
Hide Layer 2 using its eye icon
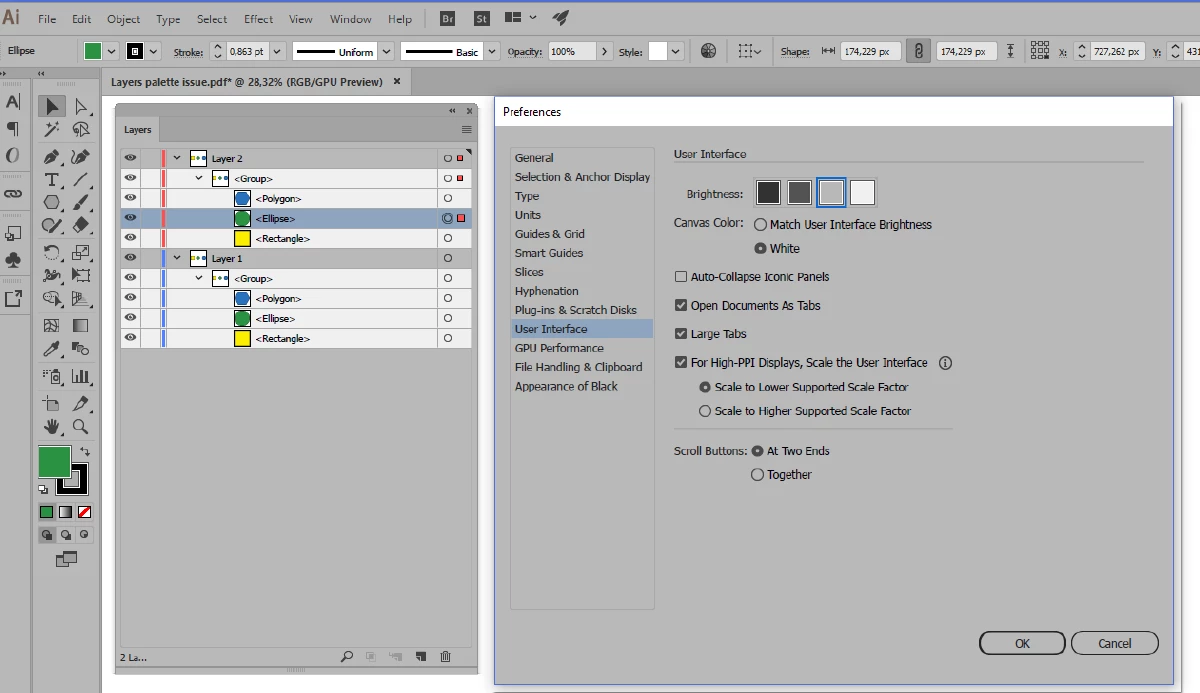tap(130, 158)
